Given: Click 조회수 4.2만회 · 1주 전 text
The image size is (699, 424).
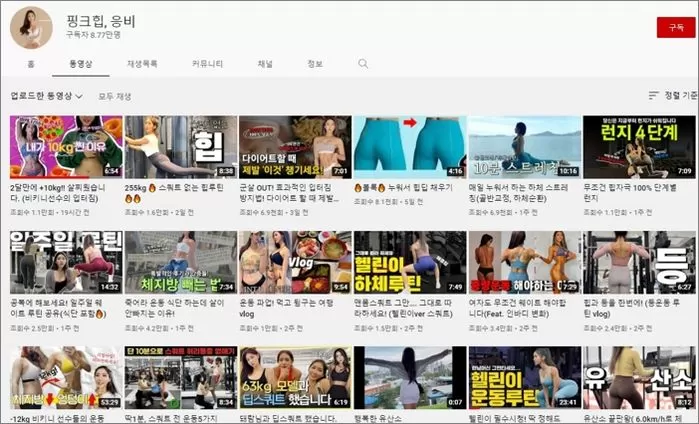Looking at the screenshot, I should pos(159,328).
